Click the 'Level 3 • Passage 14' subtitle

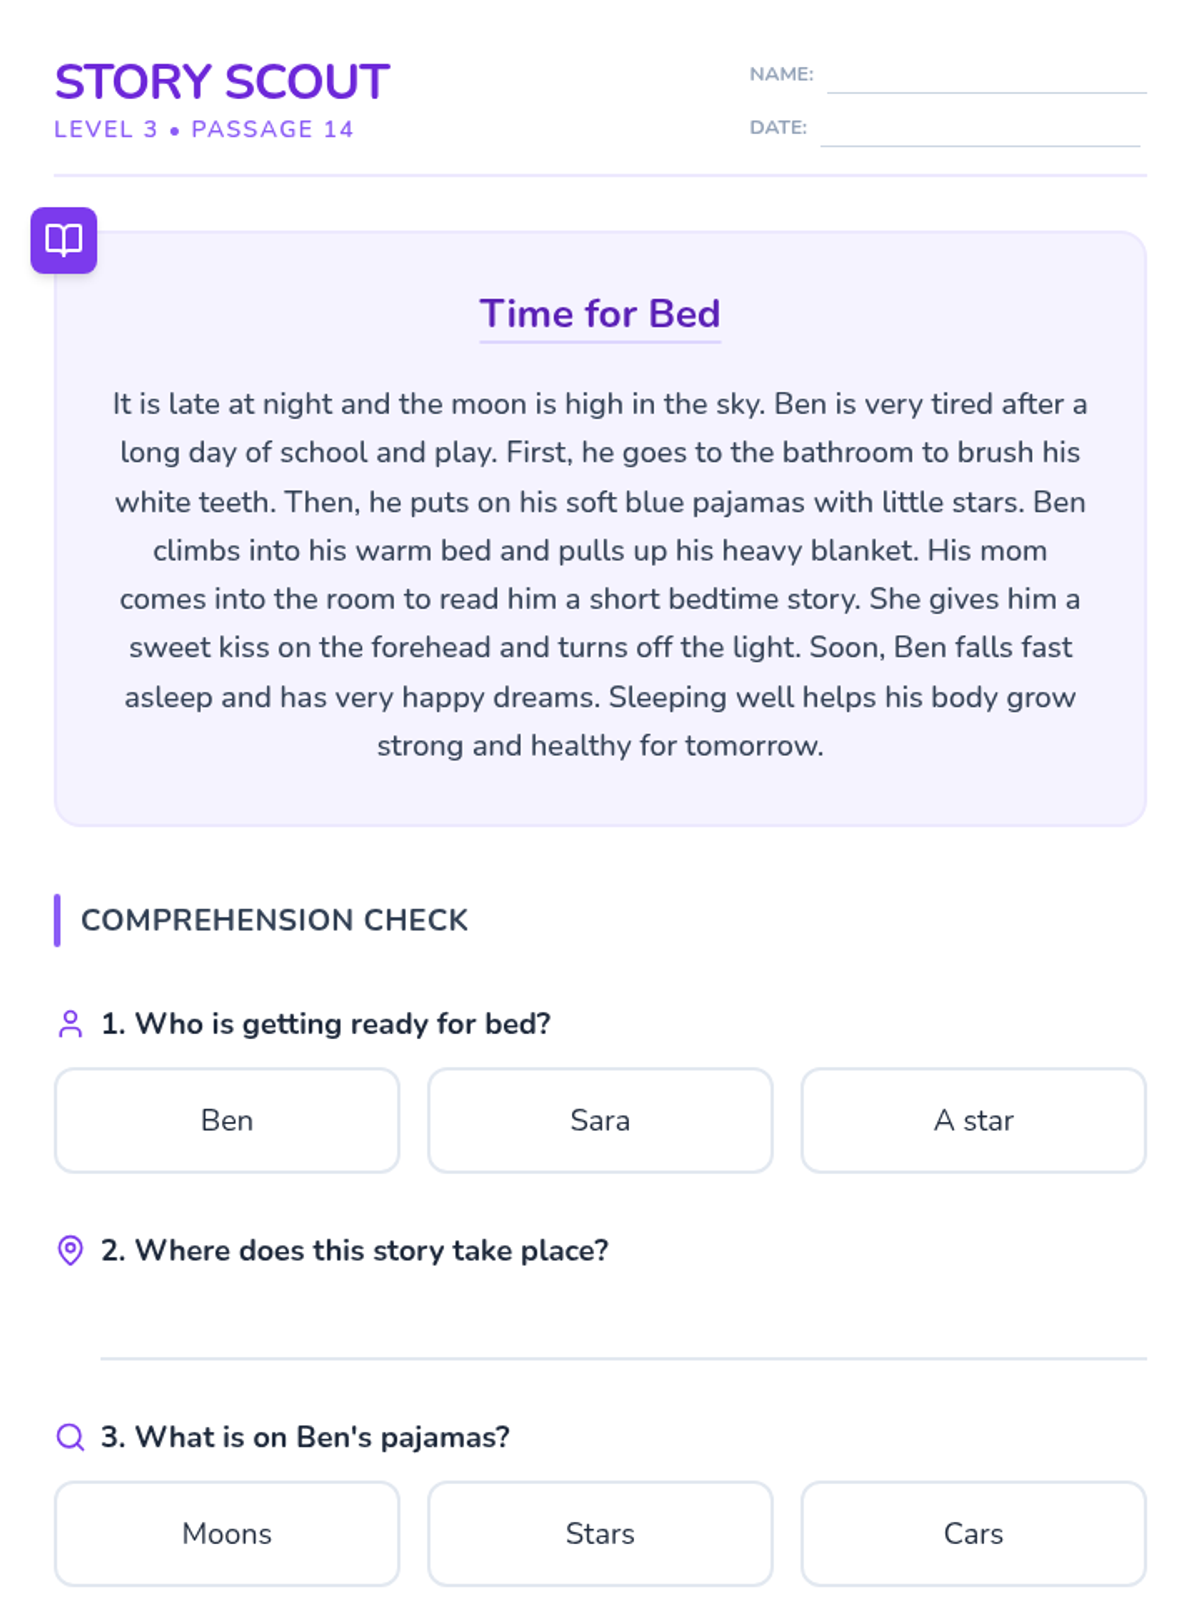point(204,129)
